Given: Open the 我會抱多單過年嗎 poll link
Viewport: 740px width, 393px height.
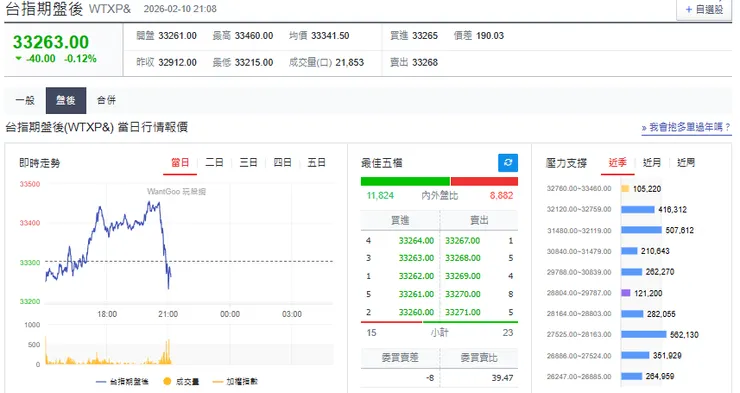Looking at the screenshot, I should 686,127.
